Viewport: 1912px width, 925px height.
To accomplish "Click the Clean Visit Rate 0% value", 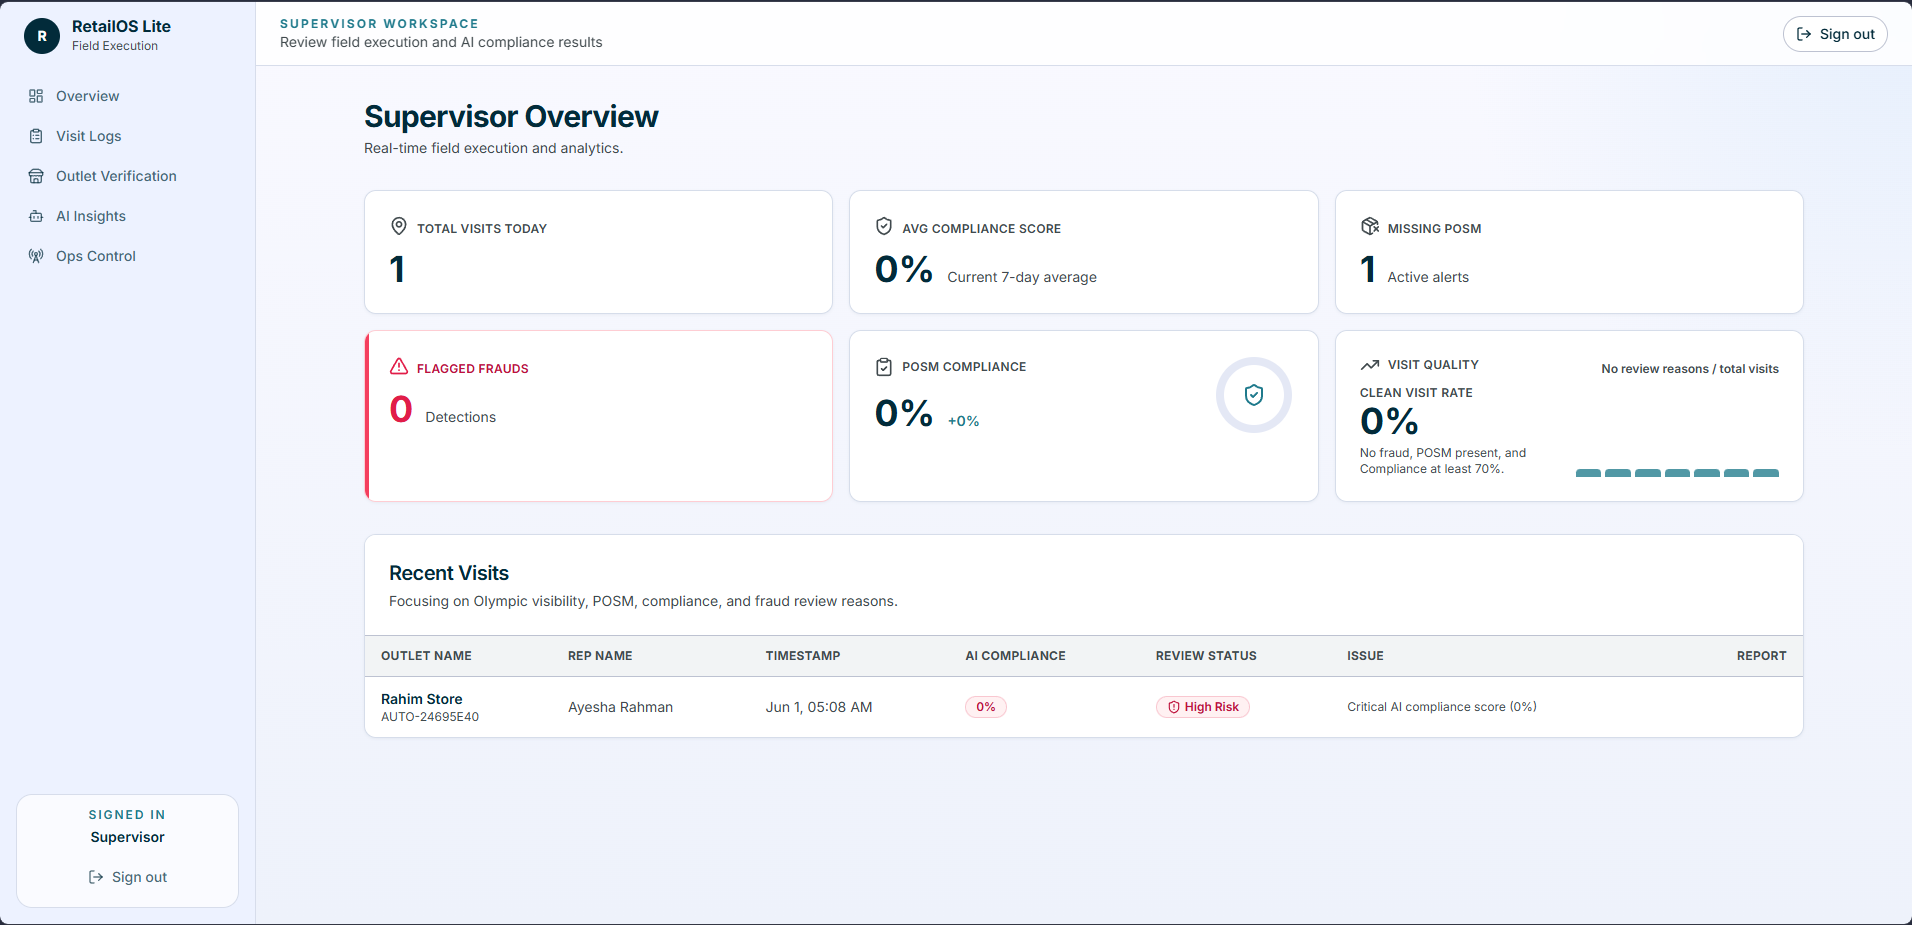I will [1389, 421].
